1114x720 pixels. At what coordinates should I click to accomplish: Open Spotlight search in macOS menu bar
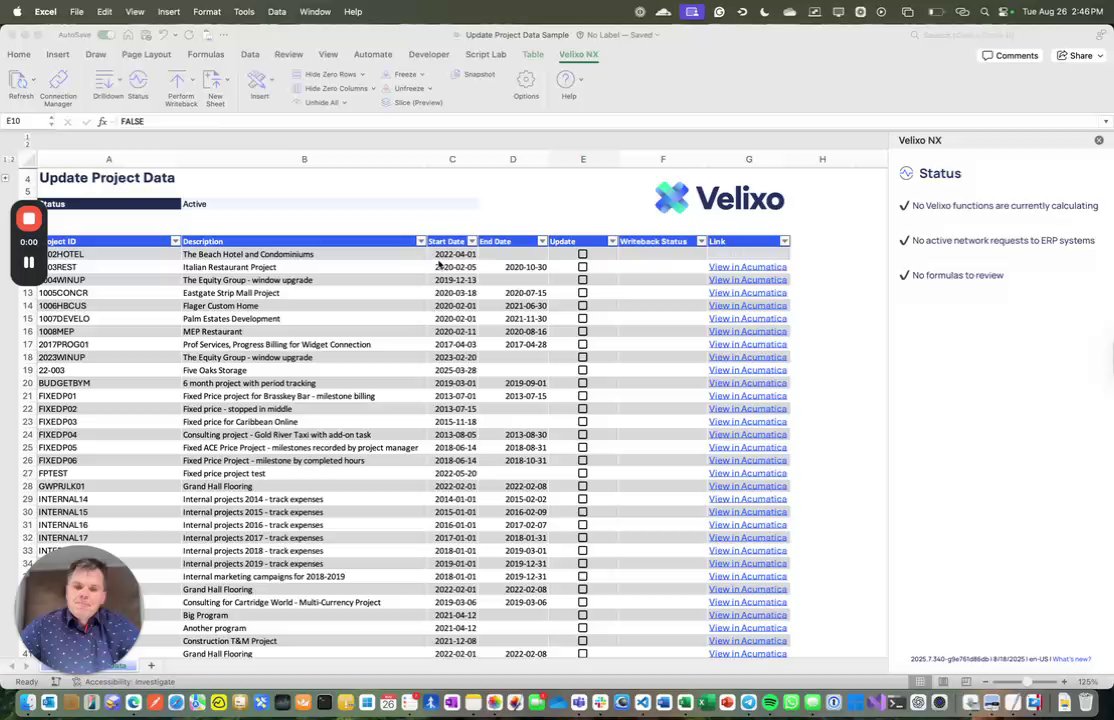coord(984,11)
